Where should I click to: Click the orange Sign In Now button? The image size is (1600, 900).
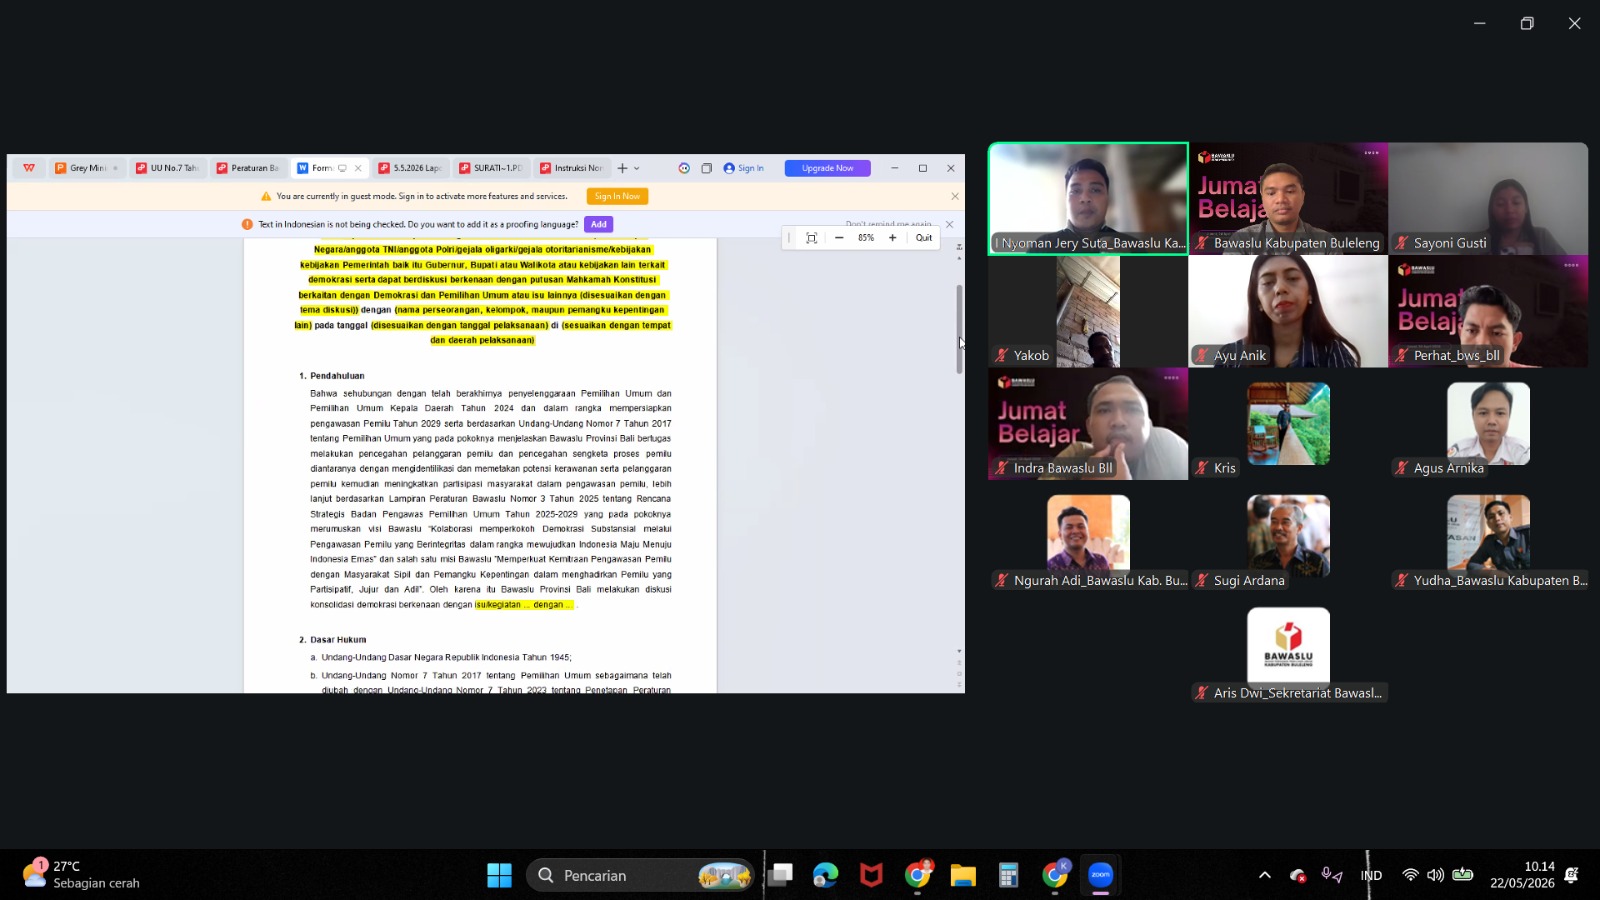pos(617,196)
